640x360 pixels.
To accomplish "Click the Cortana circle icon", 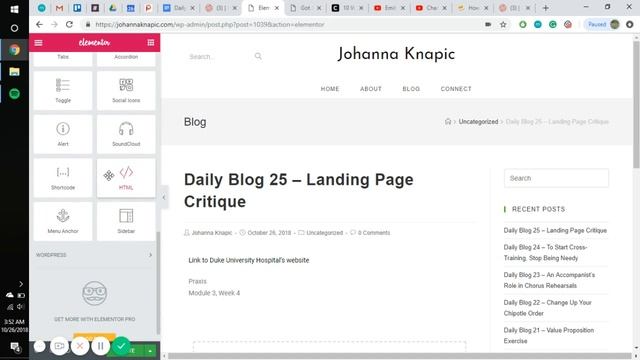I will pos(14,28).
